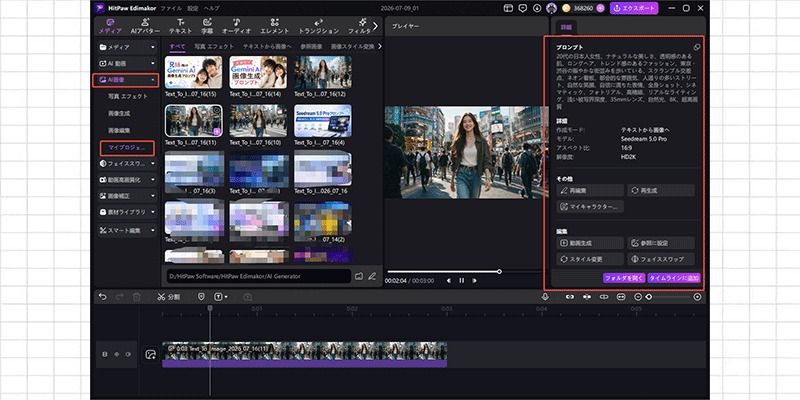Toggle the track mute speaker icon
Screen dimensions: 800x400
[128, 354]
